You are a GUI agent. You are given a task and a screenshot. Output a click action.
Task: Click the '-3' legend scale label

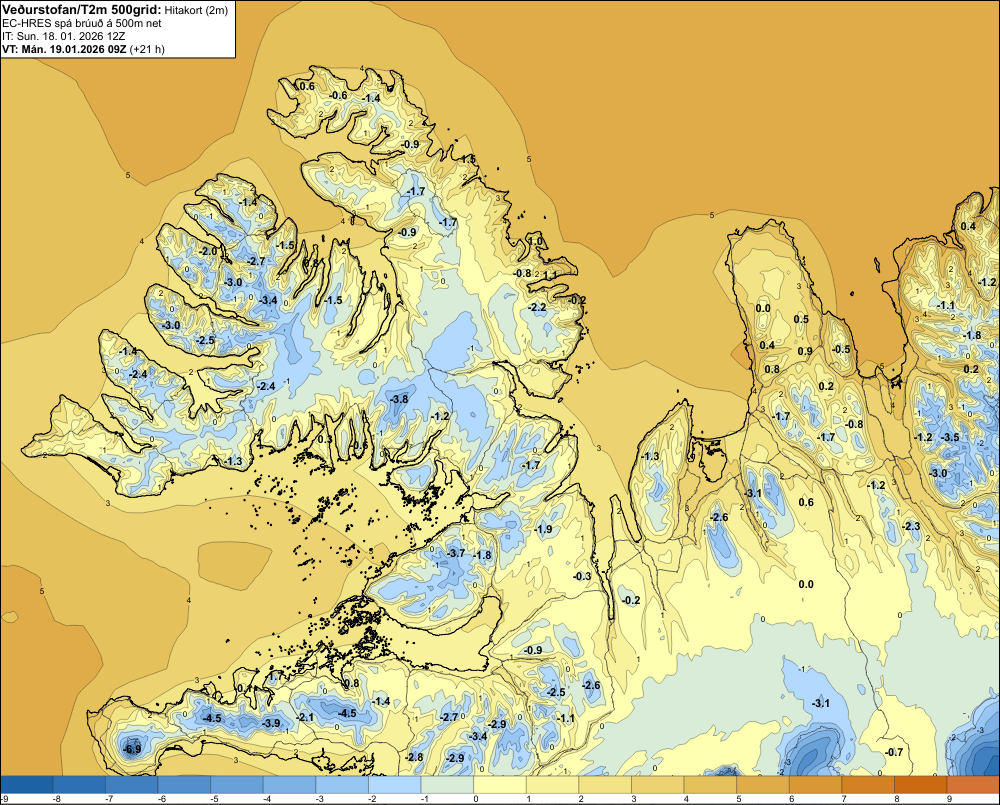319,798
